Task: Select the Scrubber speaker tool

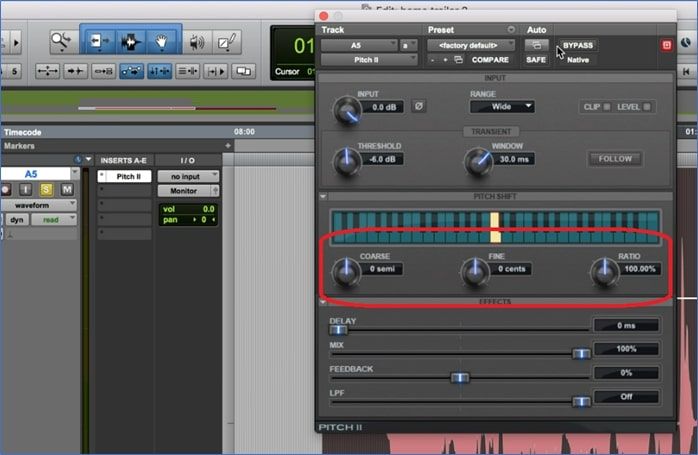Action: 196,42
